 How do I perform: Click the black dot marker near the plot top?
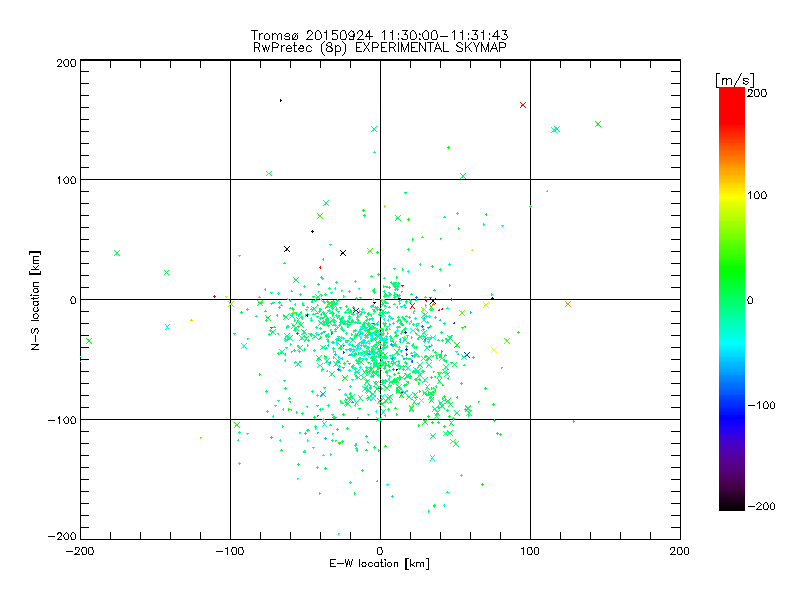(x=281, y=101)
